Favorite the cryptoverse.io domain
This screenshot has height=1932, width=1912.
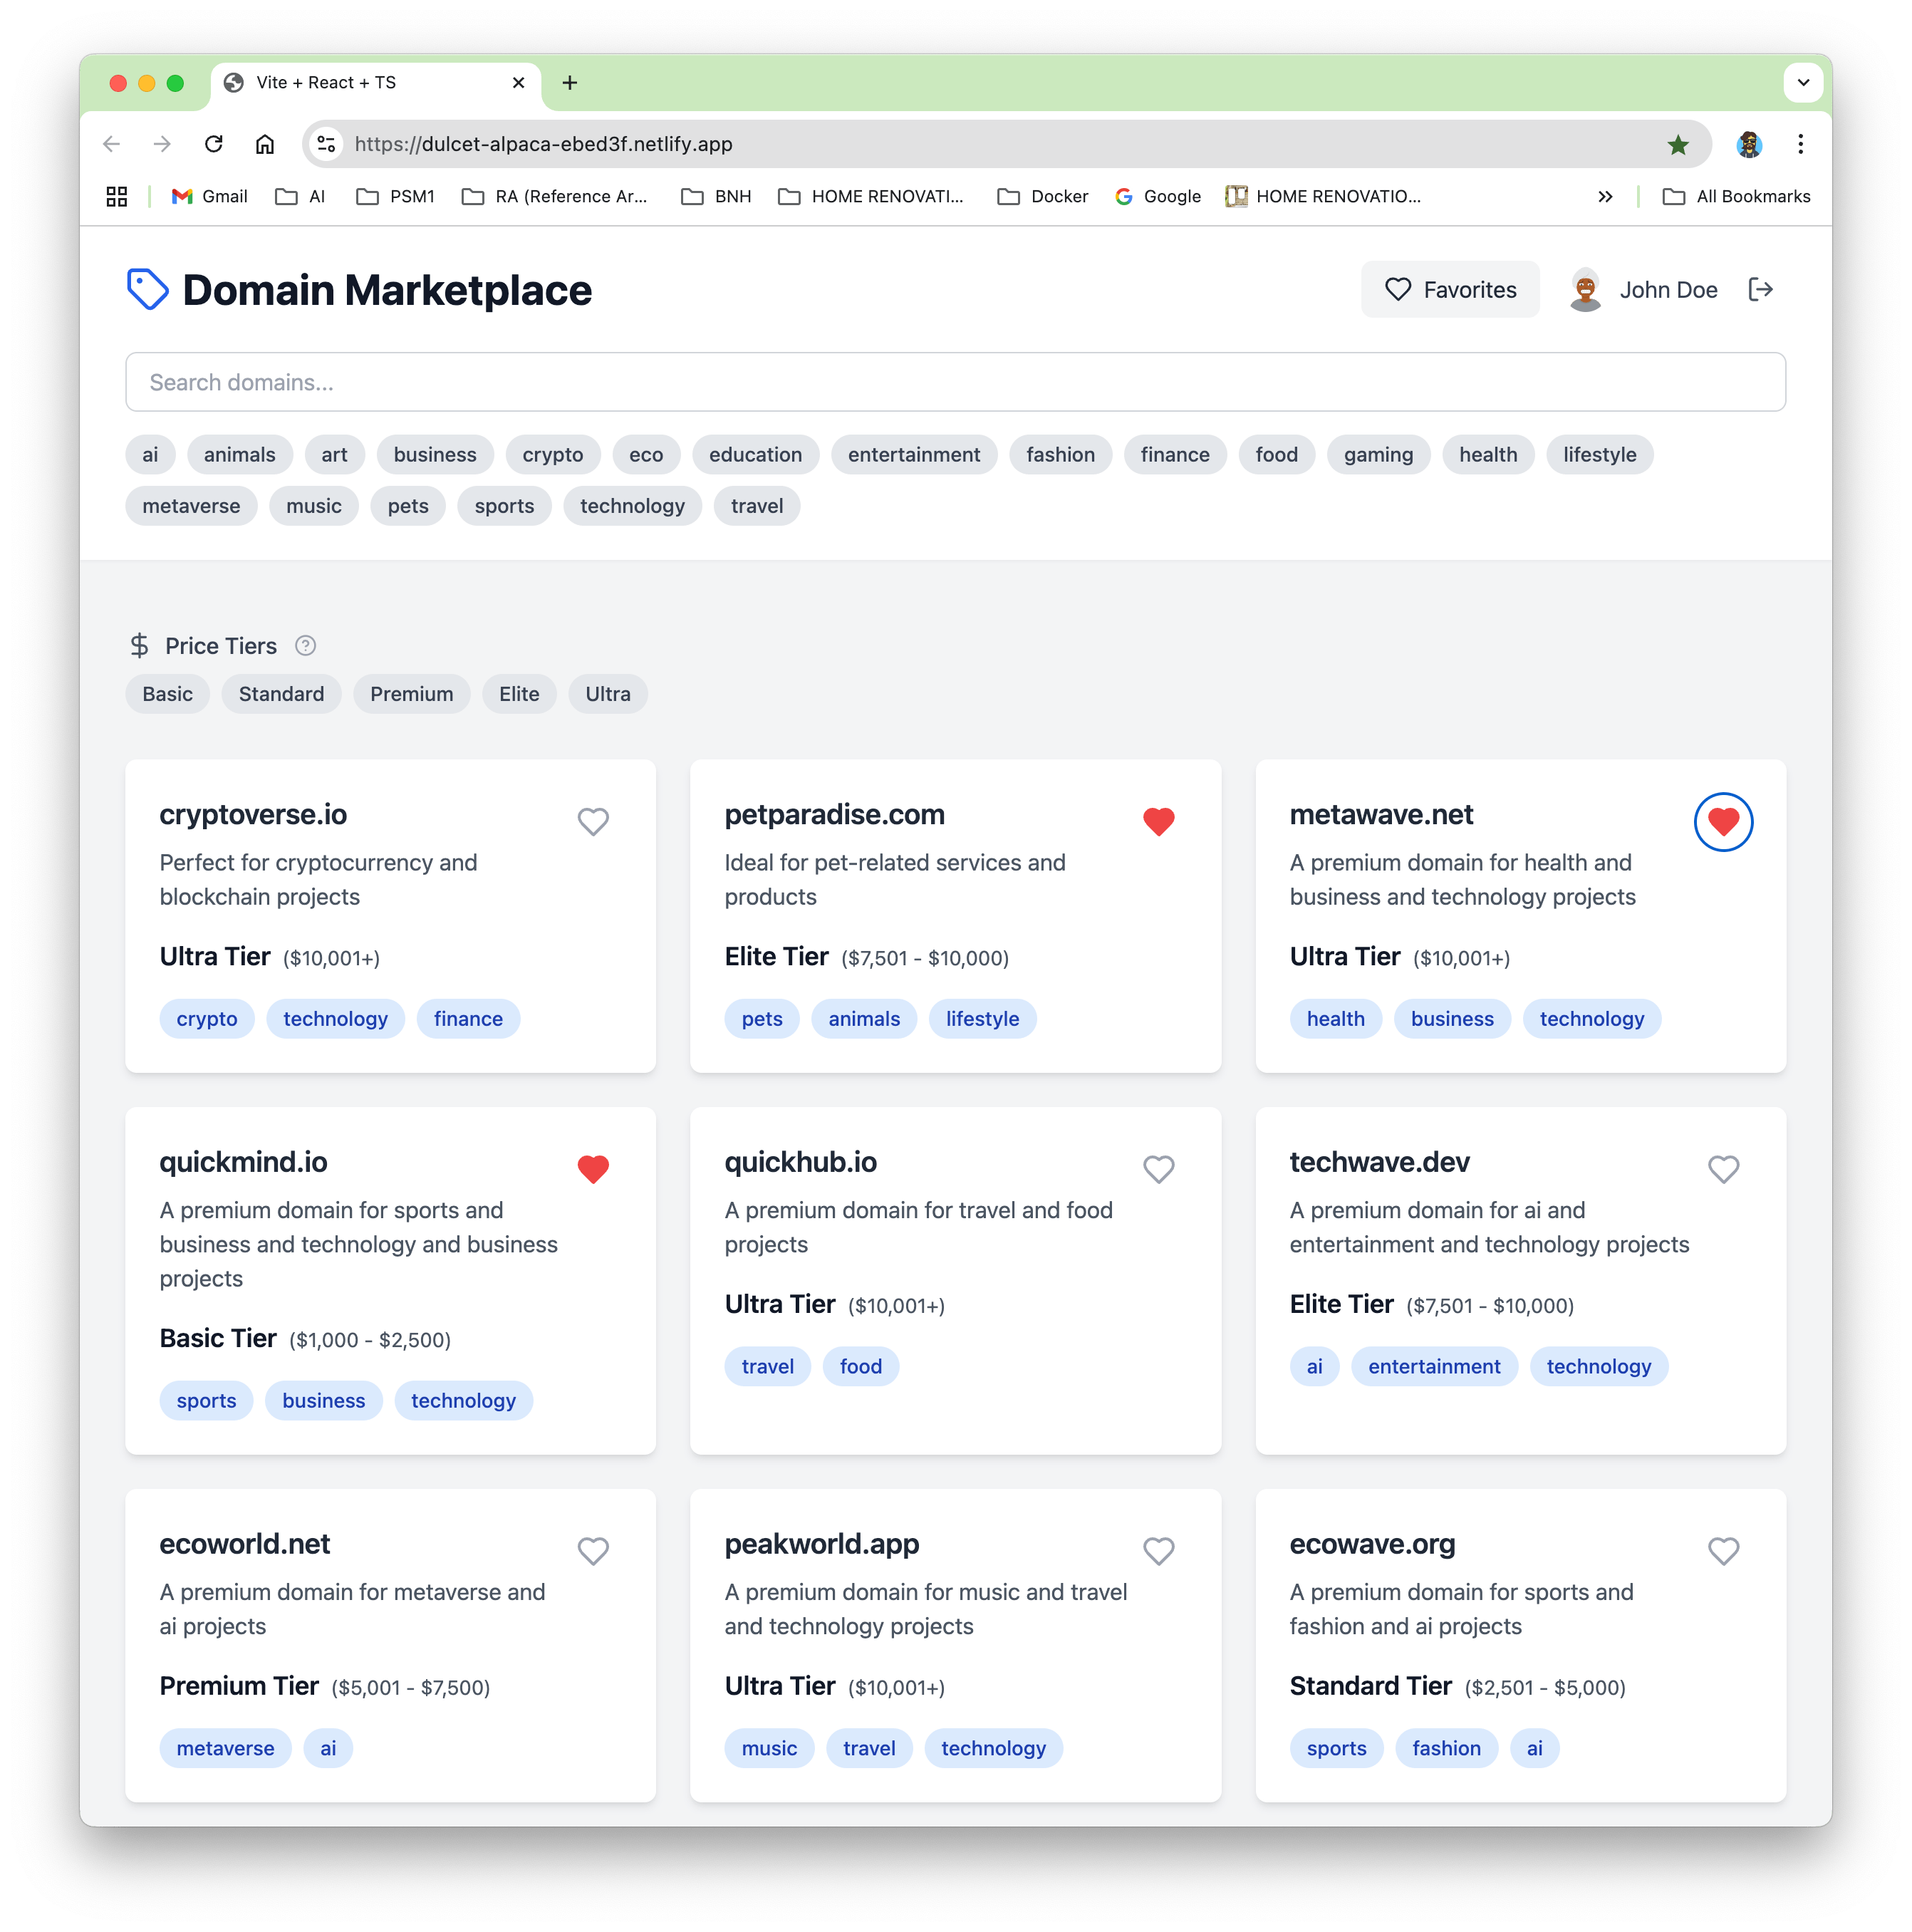[592, 822]
